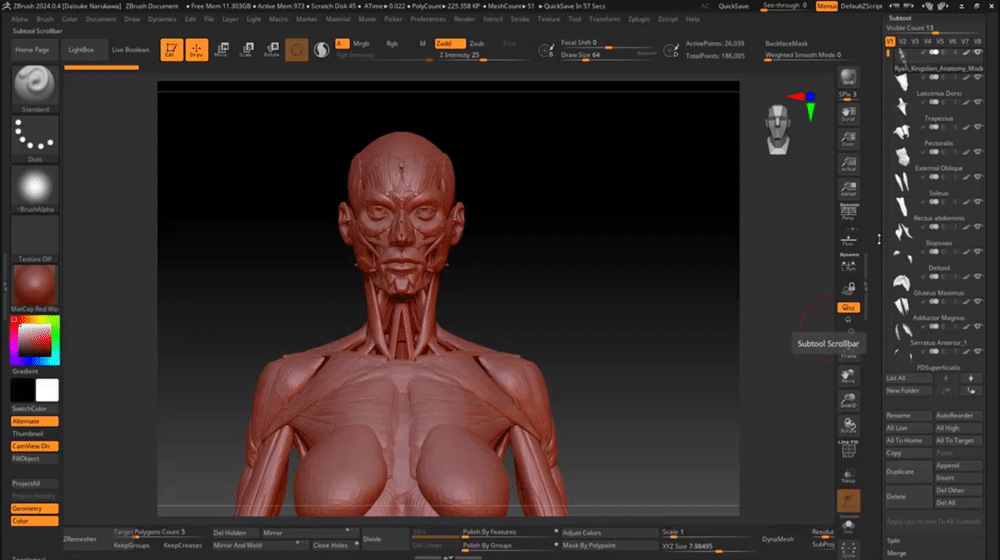The width and height of the screenshot is (1000, 560).
Task: Select the Draw mode icon
Action: coord(197,49)
